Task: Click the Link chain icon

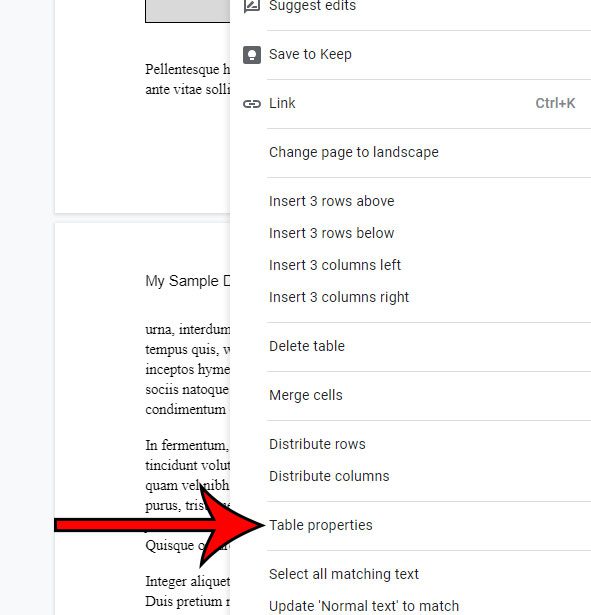Action: pos(252,104)
